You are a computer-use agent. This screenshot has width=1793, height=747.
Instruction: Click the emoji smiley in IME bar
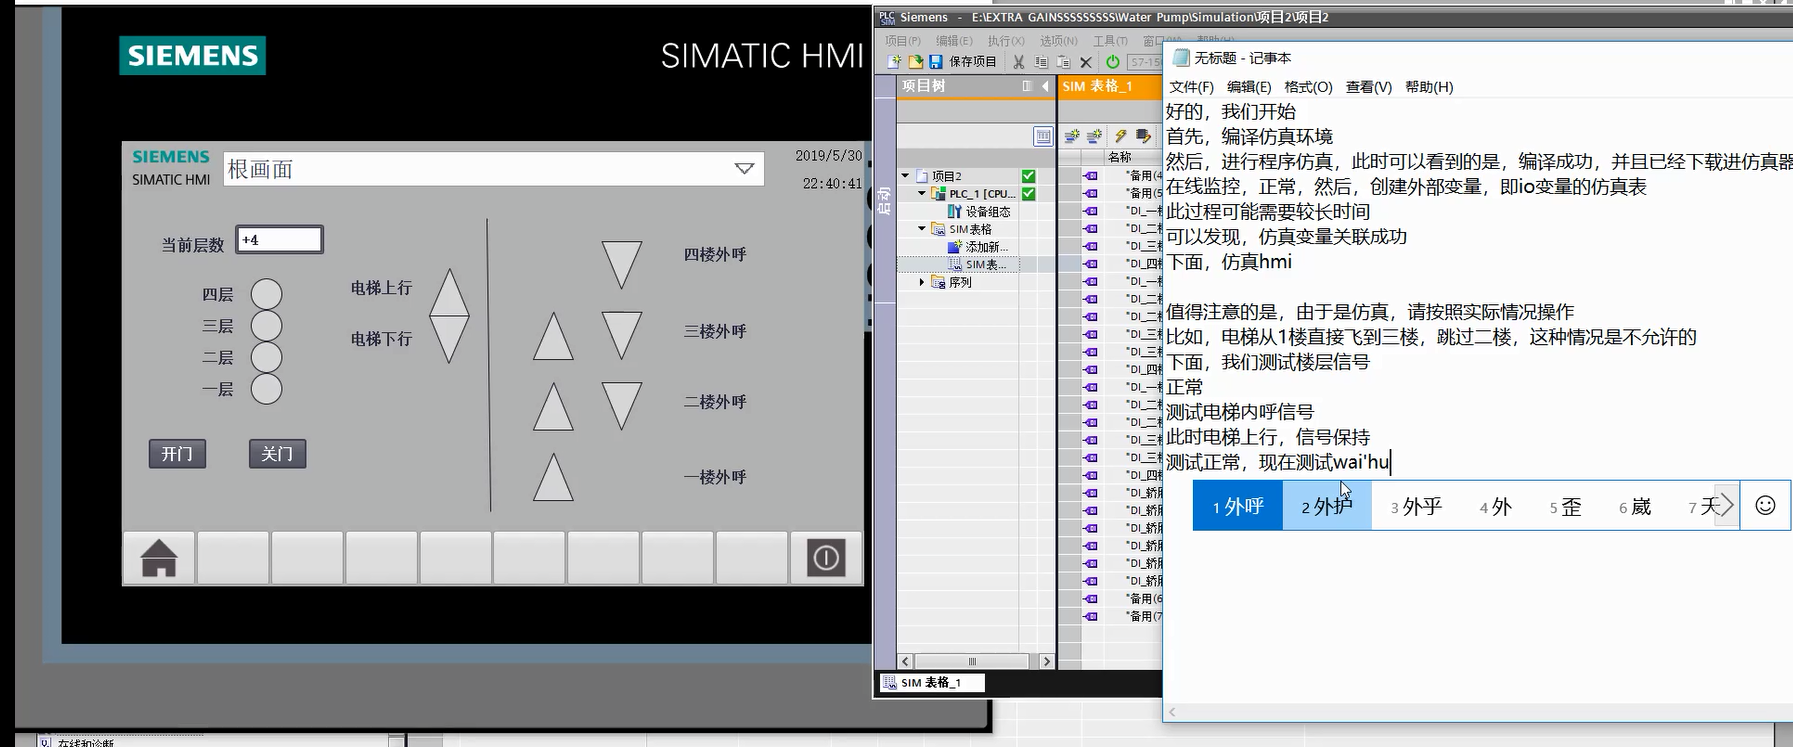1766,506
